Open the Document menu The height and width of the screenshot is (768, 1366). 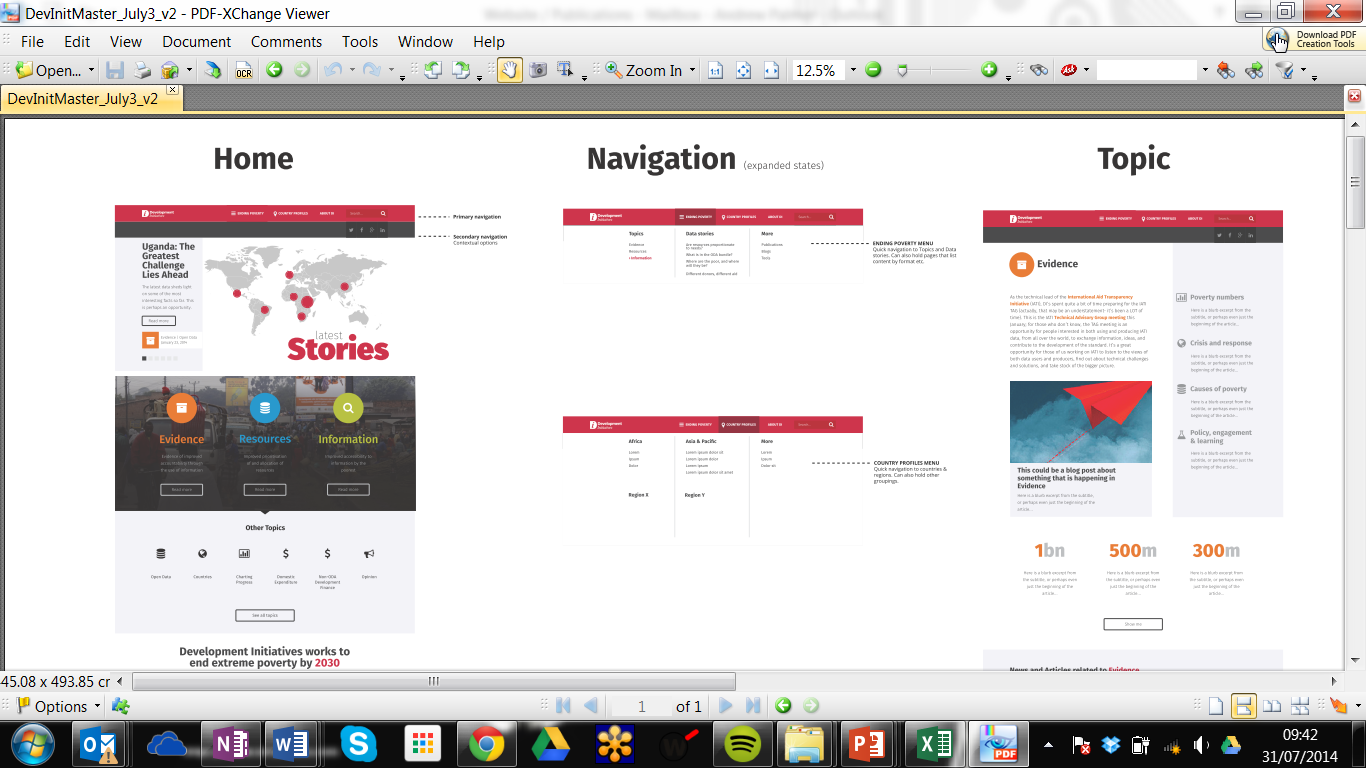pyautogui.click(x=197, y=41)
